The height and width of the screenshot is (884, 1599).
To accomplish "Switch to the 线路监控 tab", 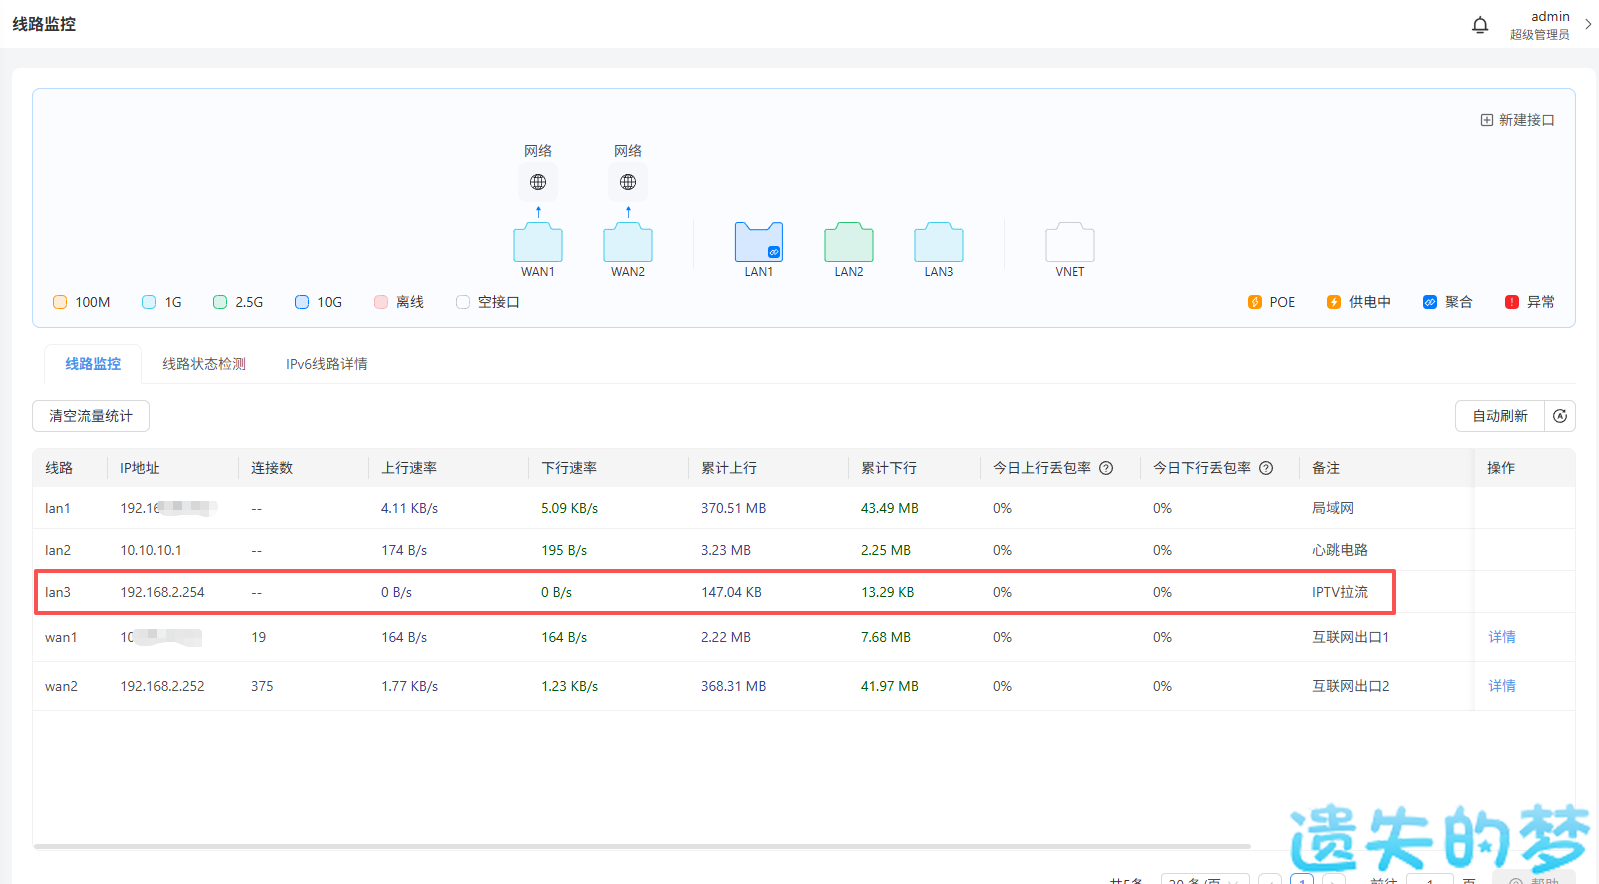I will 93,364.
